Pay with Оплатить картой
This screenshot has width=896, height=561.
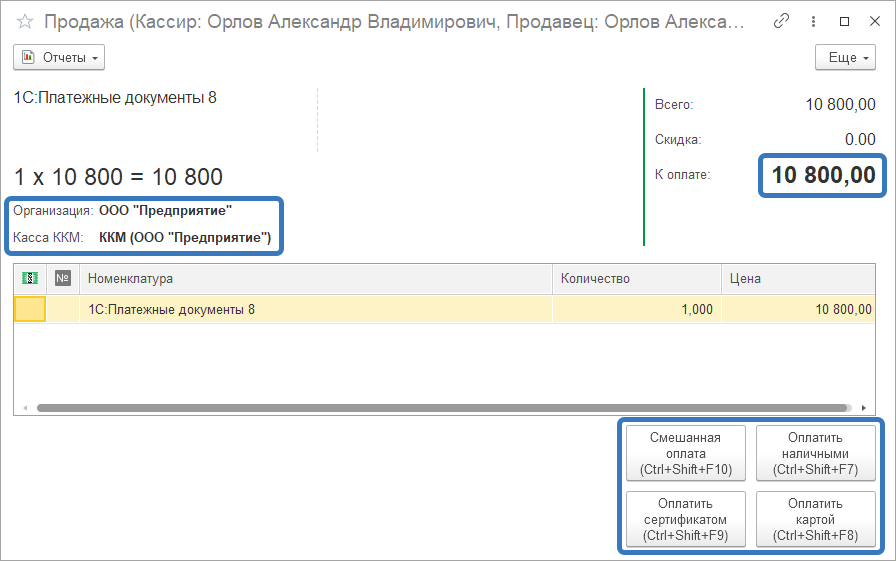pyautogui.click(x=815, y=519)
